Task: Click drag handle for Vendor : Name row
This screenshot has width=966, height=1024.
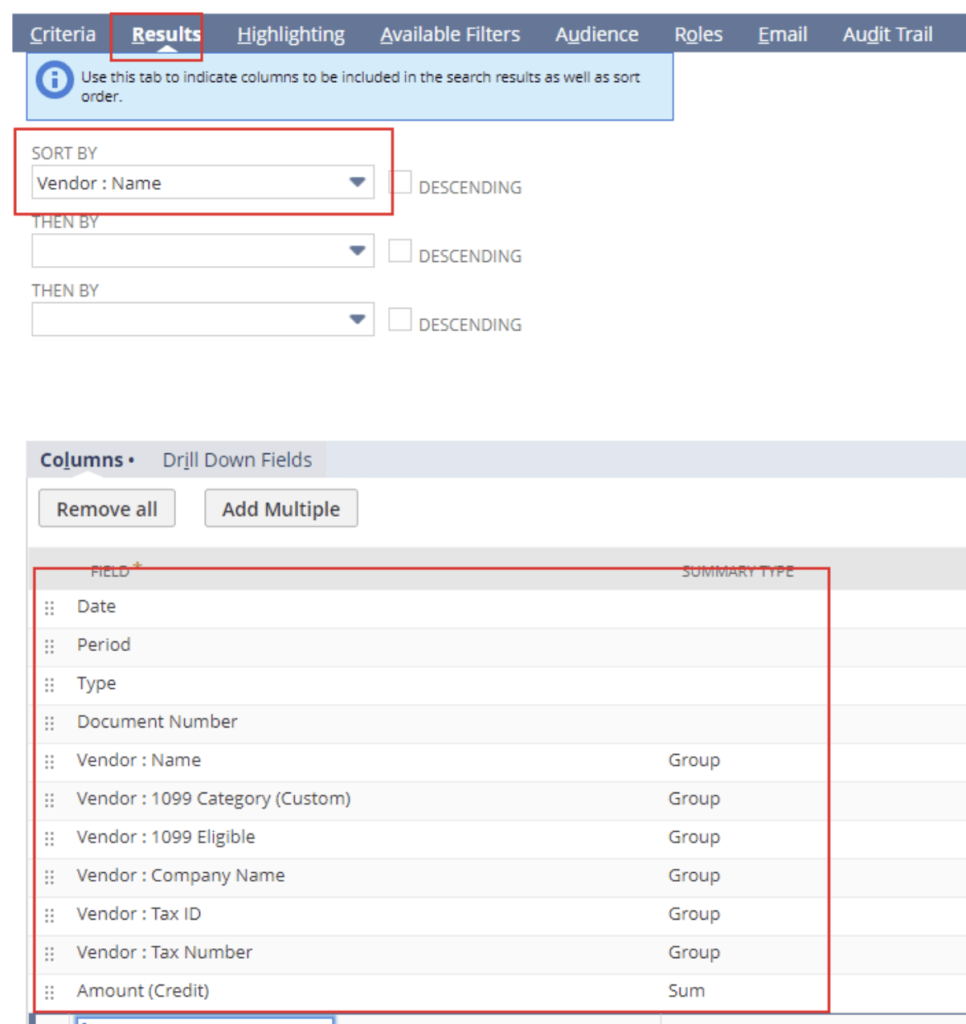Action: [x=50, y=762]
